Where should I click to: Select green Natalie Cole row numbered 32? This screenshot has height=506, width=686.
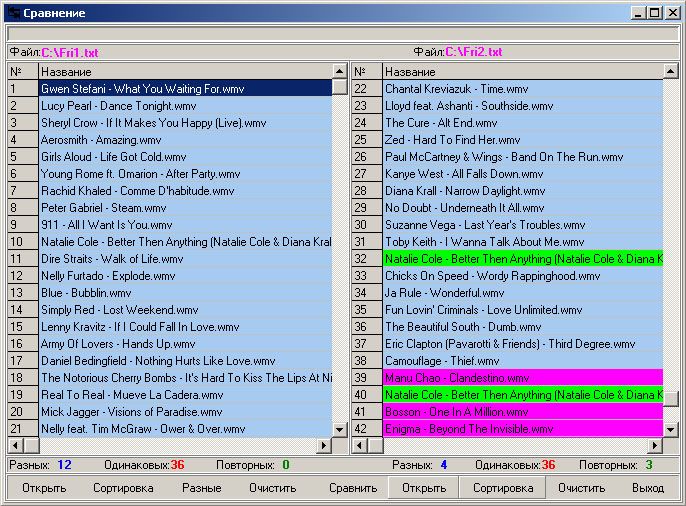click(x=523, y=259)
